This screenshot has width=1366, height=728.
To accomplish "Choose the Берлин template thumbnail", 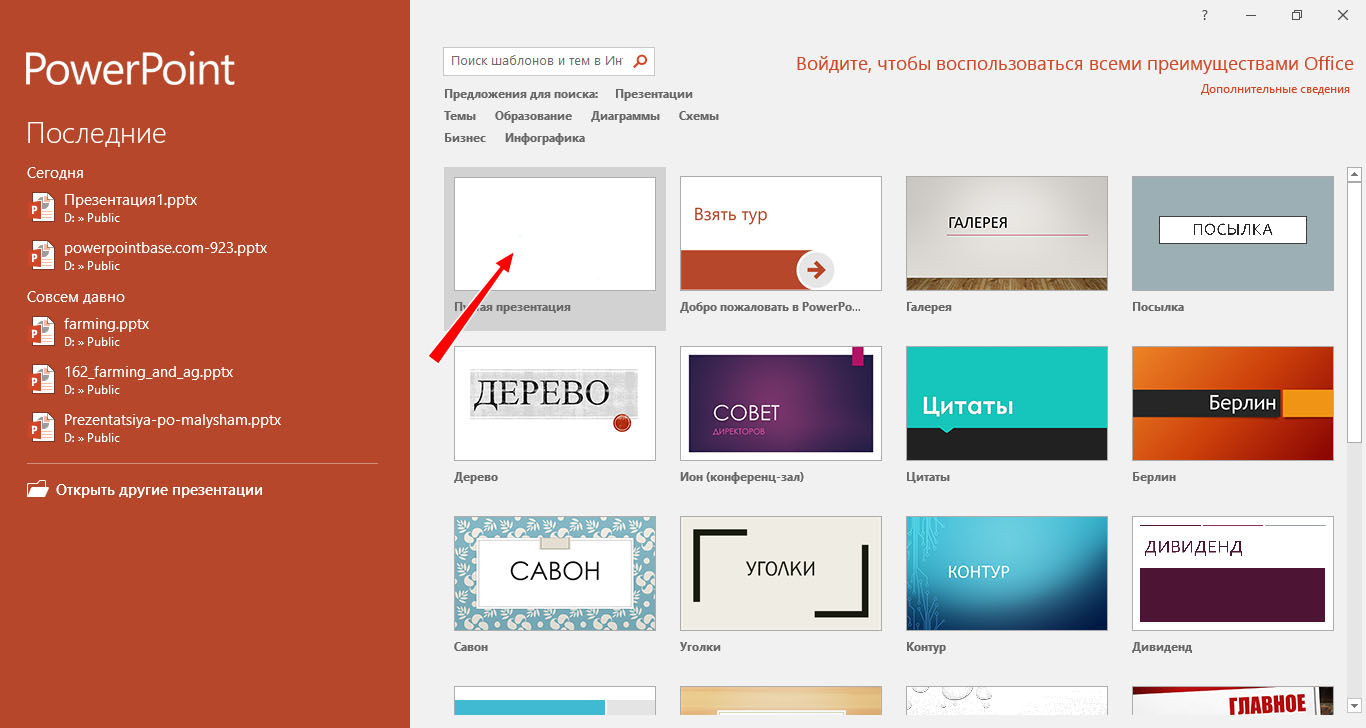I will [x=1233, y=404].
